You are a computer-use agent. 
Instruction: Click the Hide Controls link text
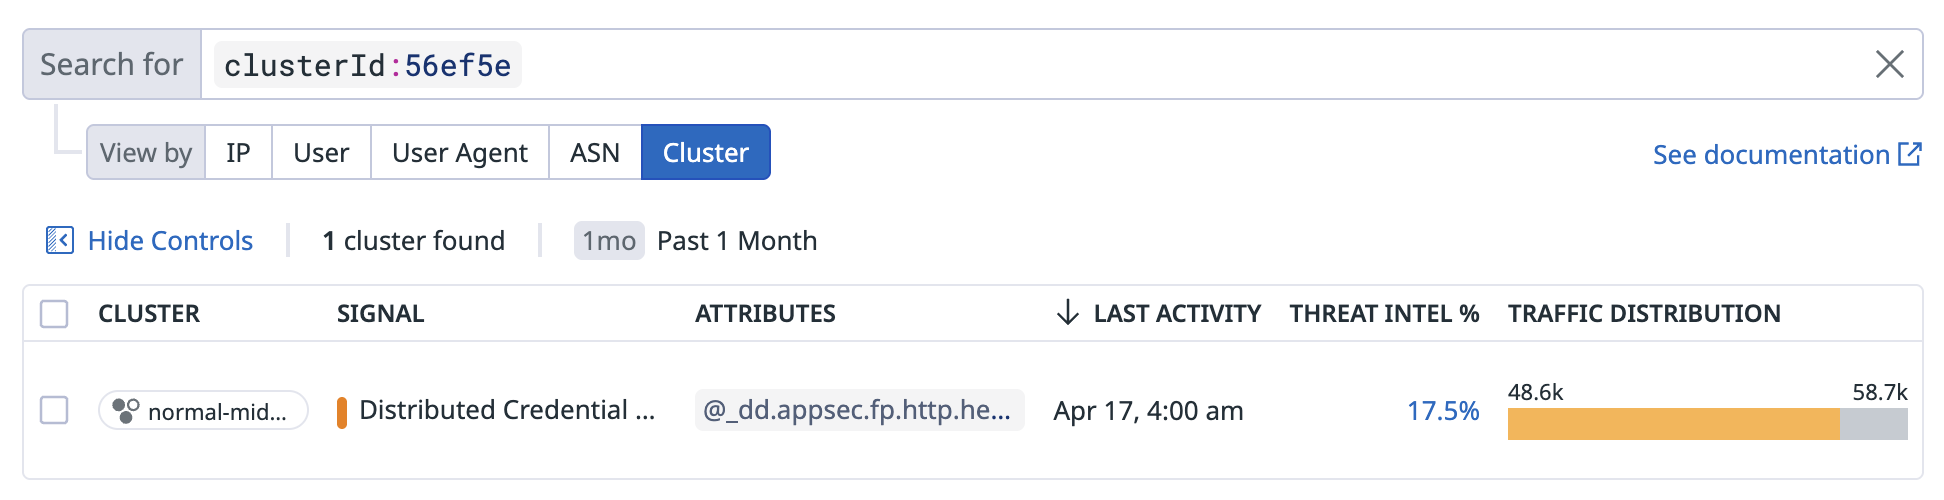(x=170, y=241)
